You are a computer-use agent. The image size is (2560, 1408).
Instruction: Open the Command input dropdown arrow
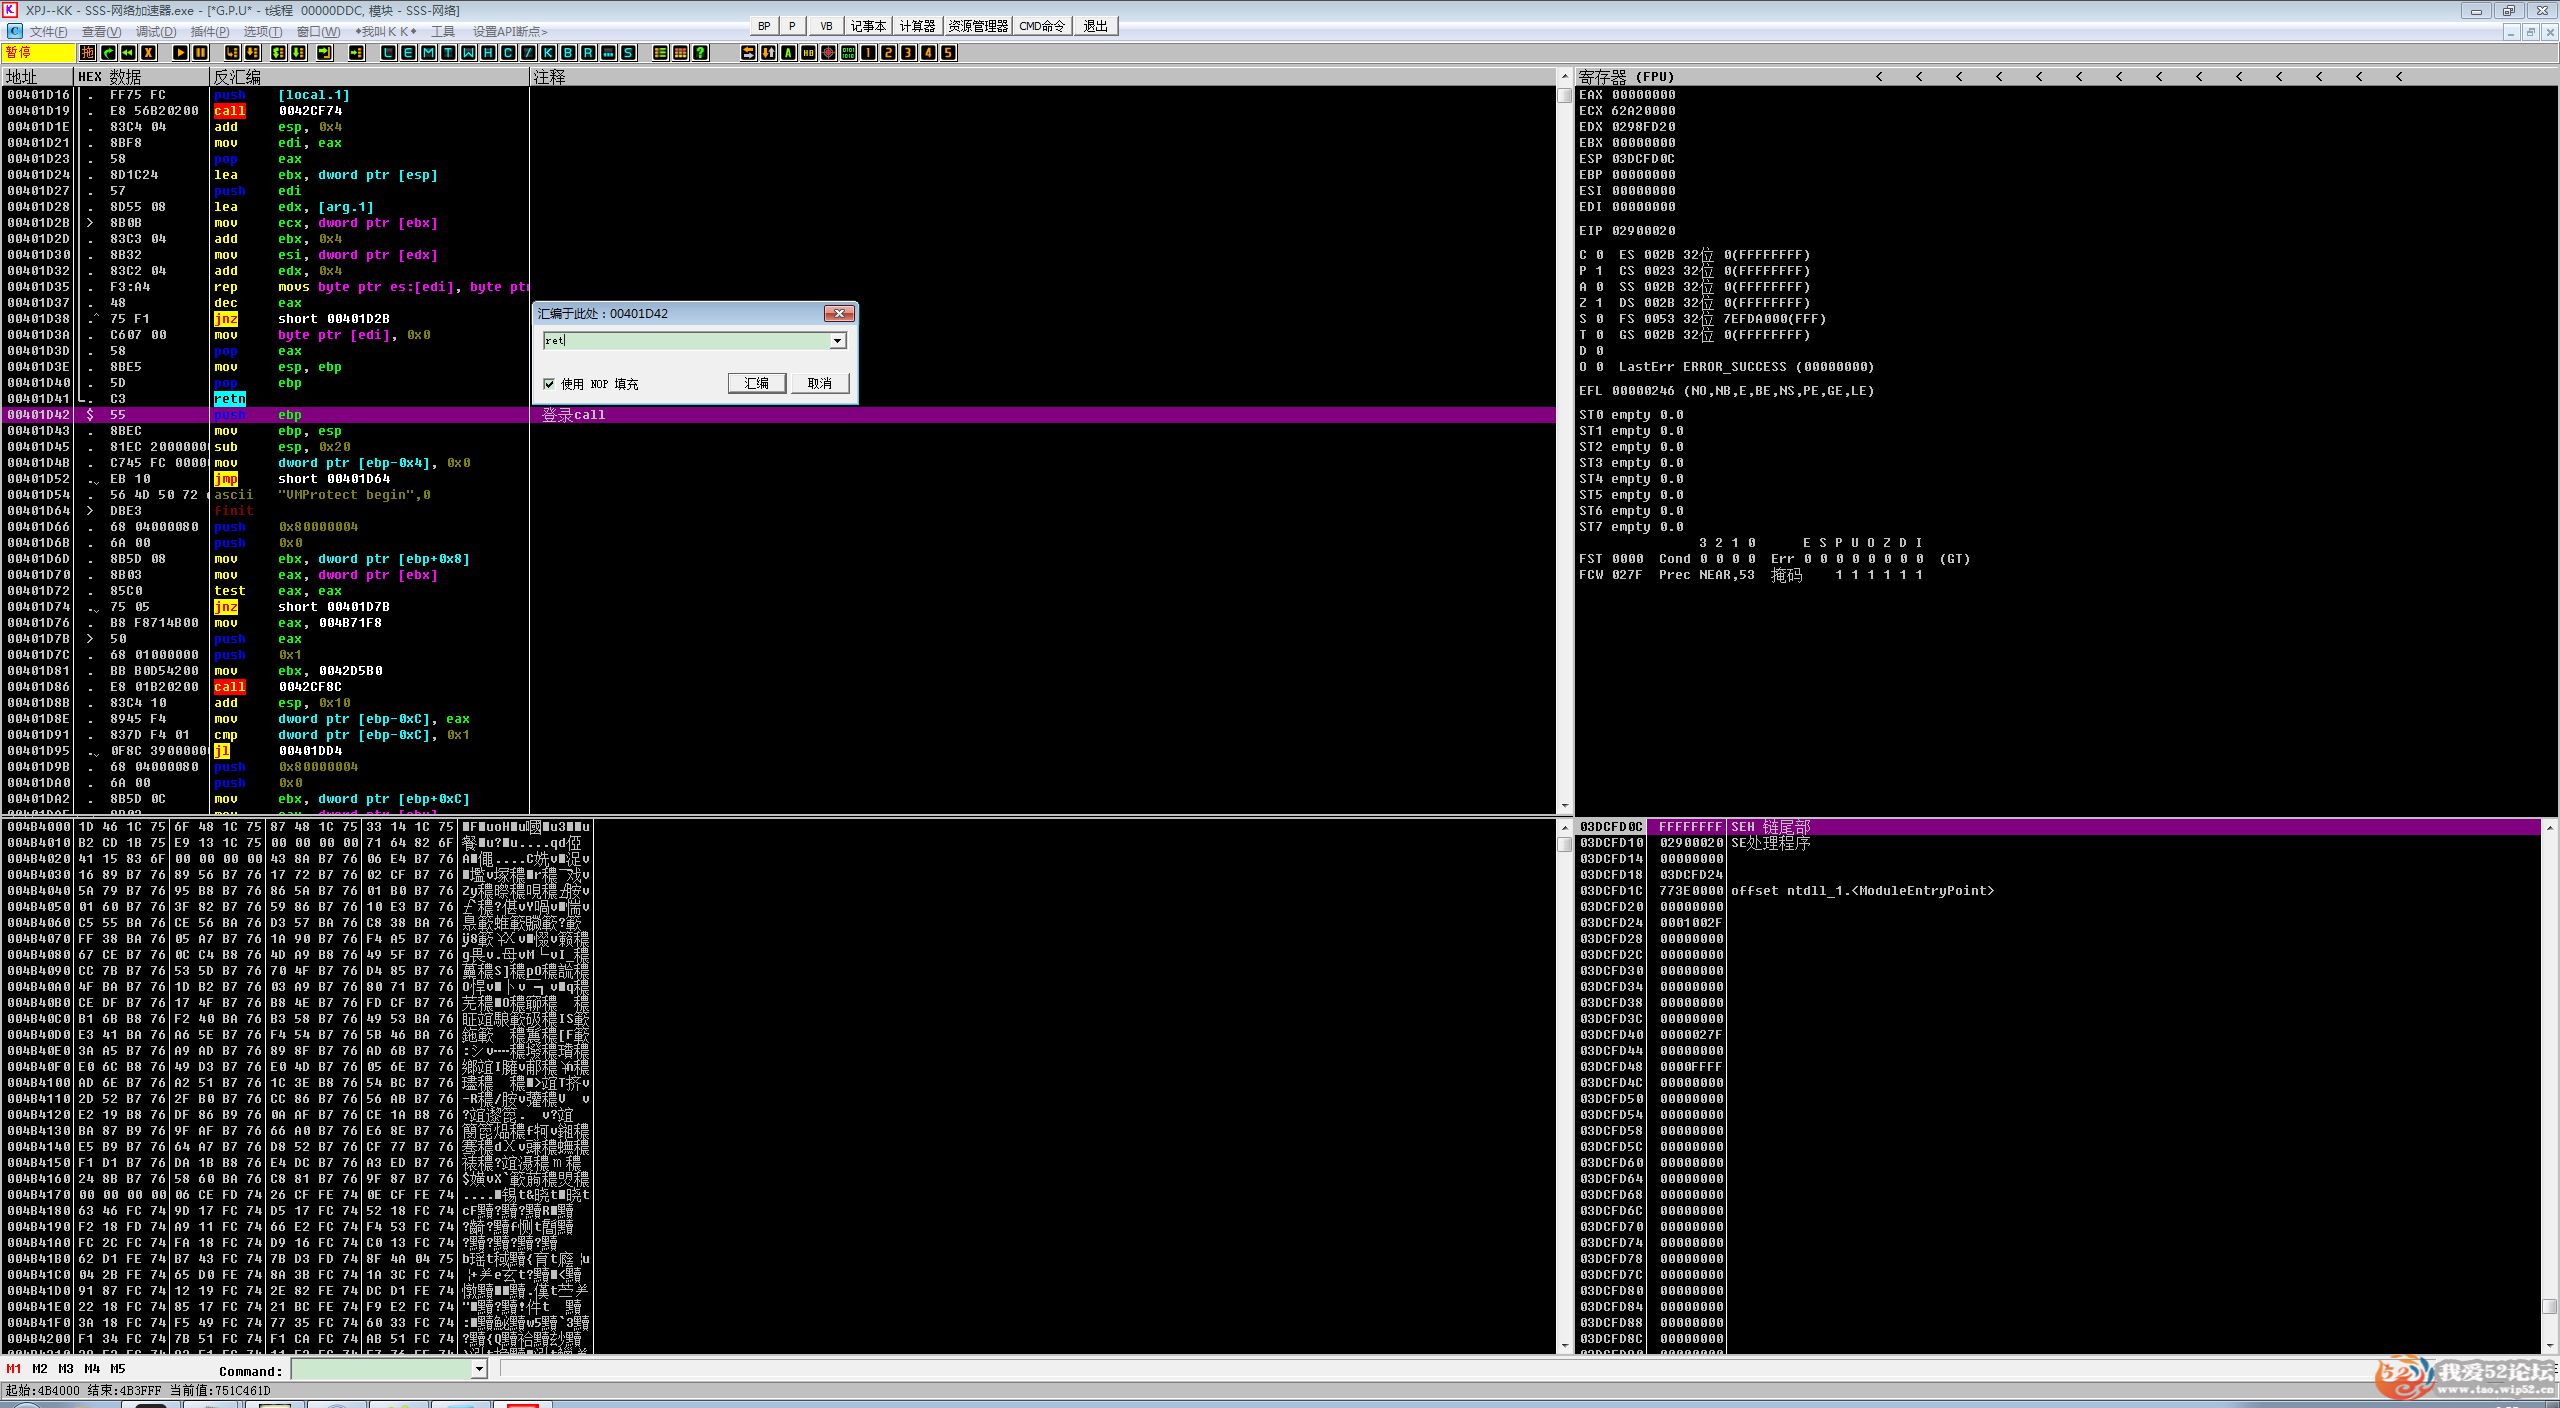479,1369
